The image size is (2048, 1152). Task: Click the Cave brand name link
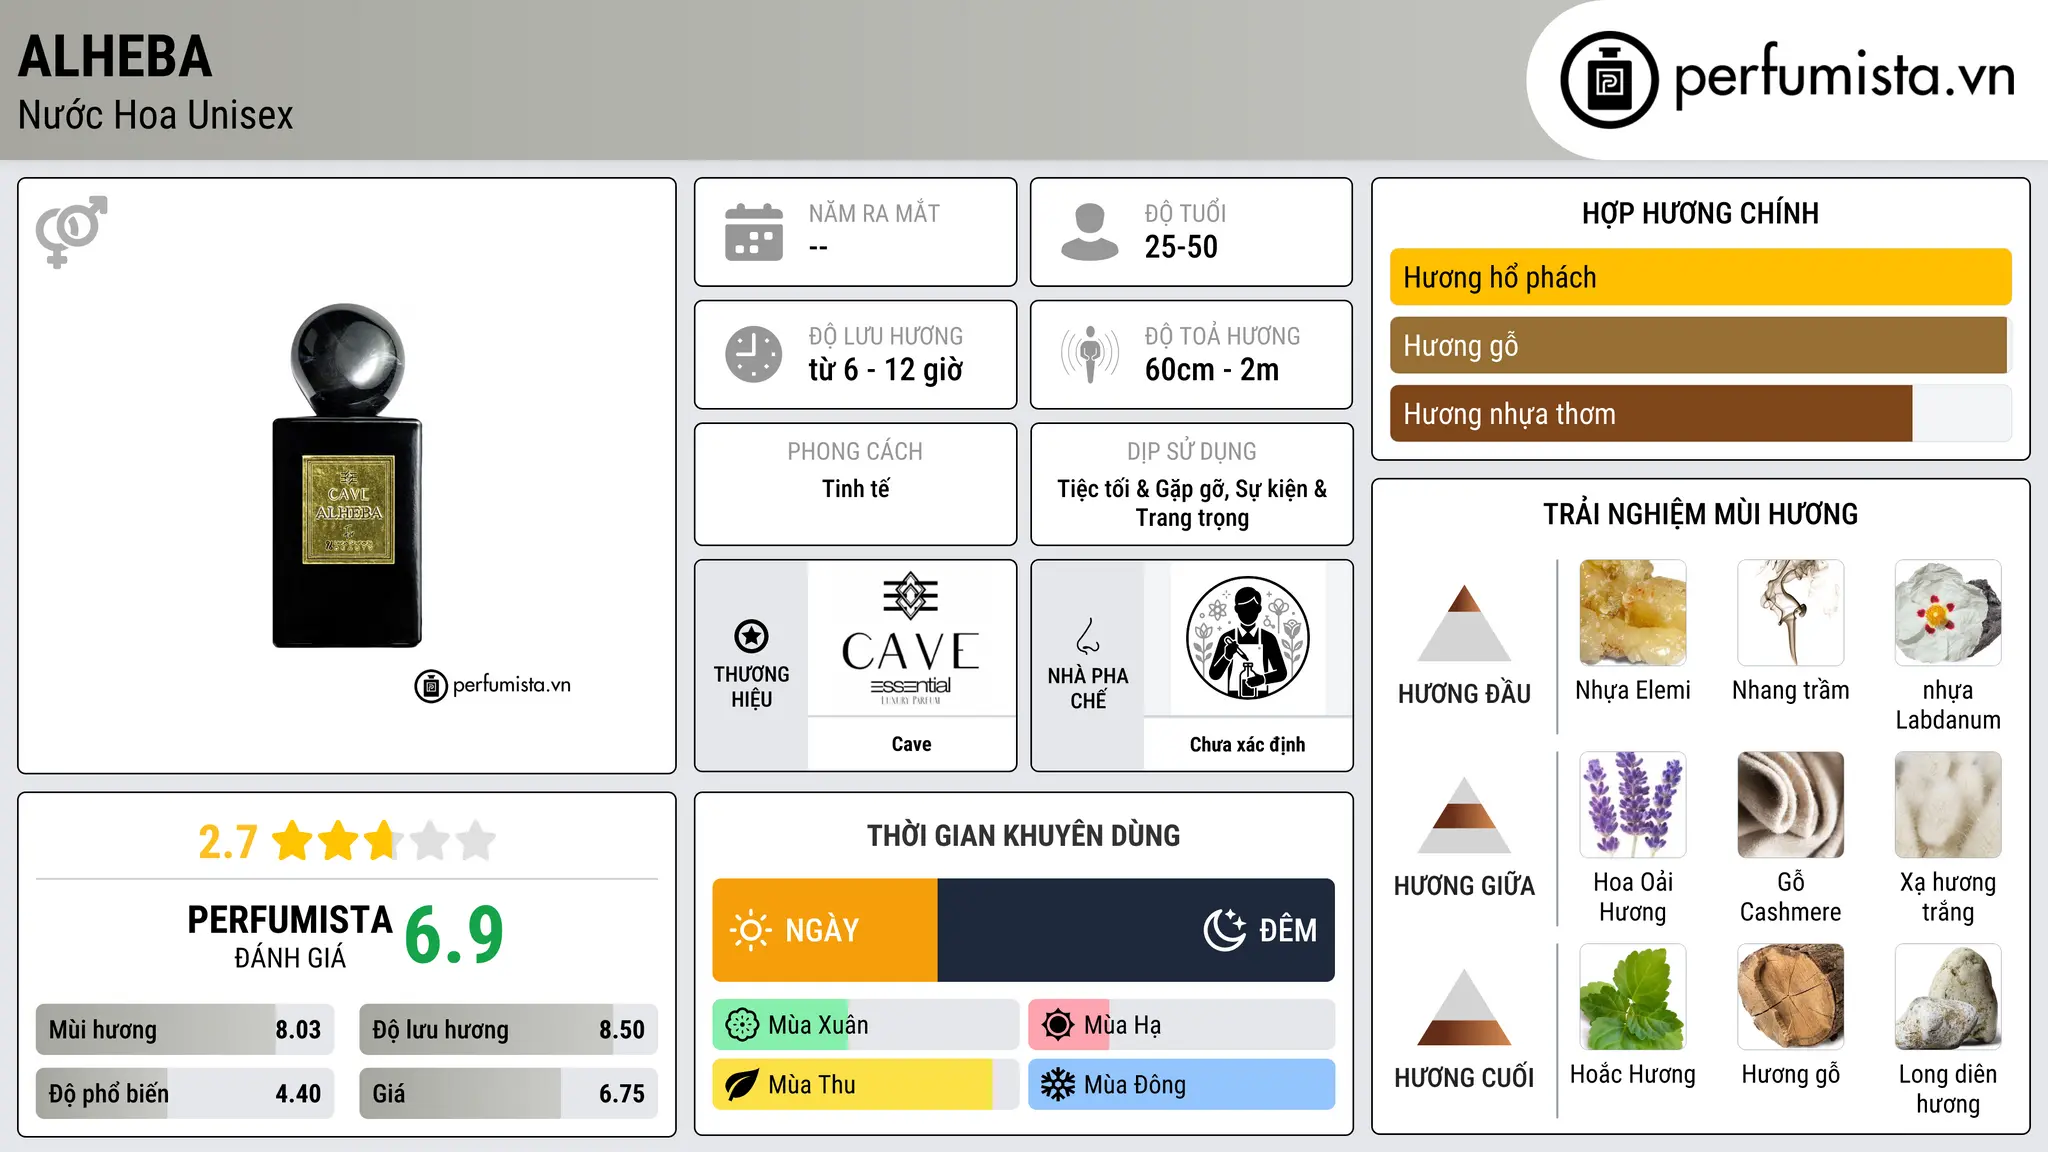(x=911, y=744)
